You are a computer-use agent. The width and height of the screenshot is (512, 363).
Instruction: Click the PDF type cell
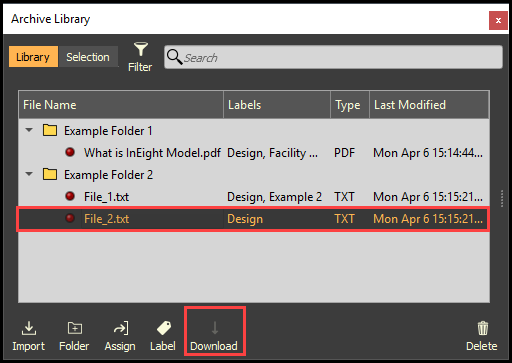tap(344, 153)
